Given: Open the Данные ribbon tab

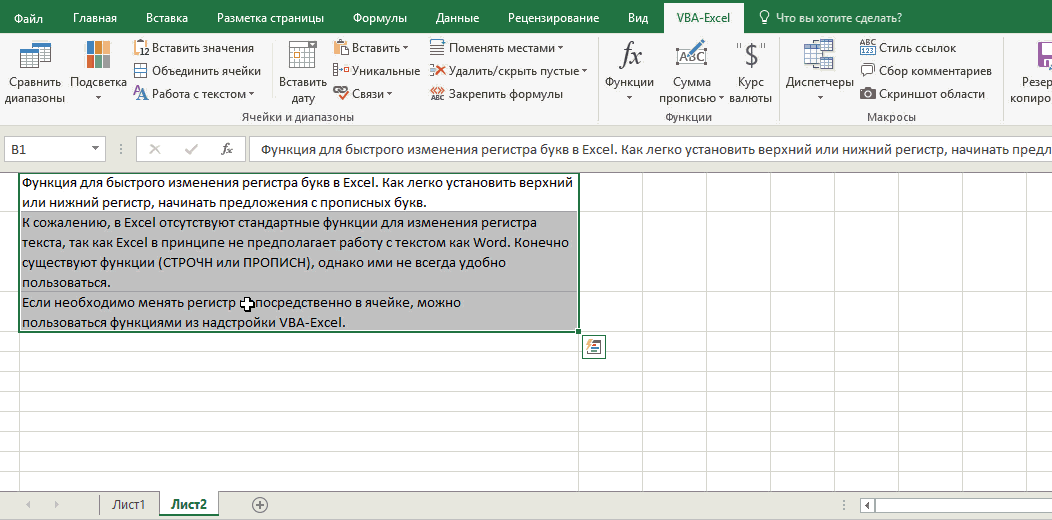Looking at the screenshot, I should click(x=458, y=18).
